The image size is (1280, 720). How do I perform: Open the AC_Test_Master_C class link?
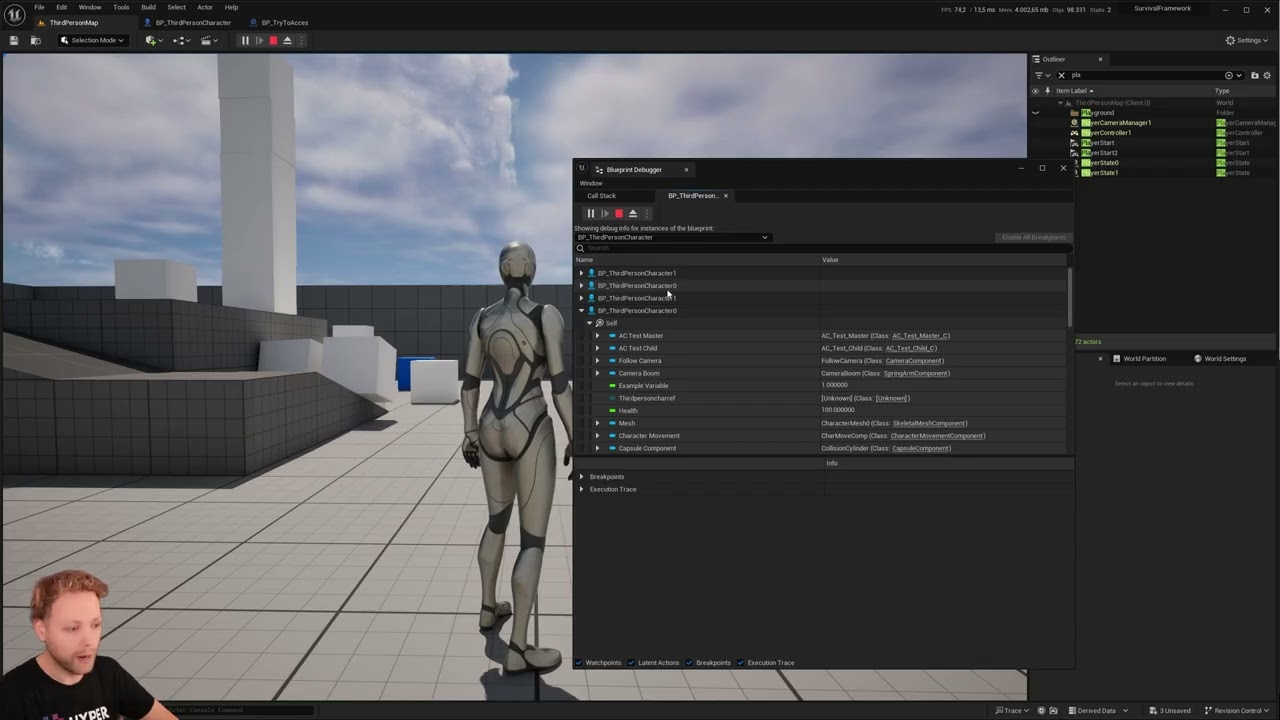[920, 336]
